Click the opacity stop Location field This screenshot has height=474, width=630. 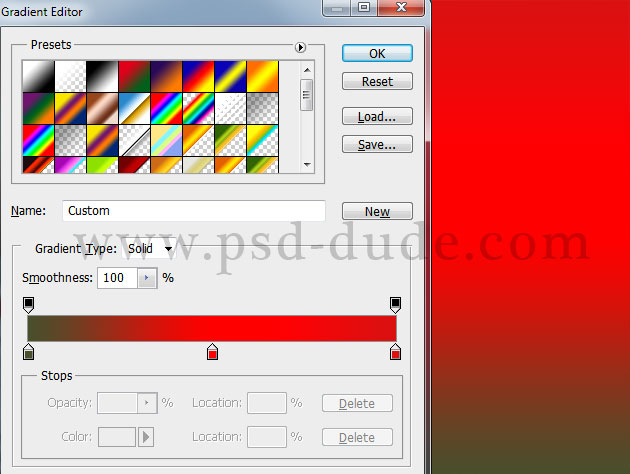pos(267,403)
